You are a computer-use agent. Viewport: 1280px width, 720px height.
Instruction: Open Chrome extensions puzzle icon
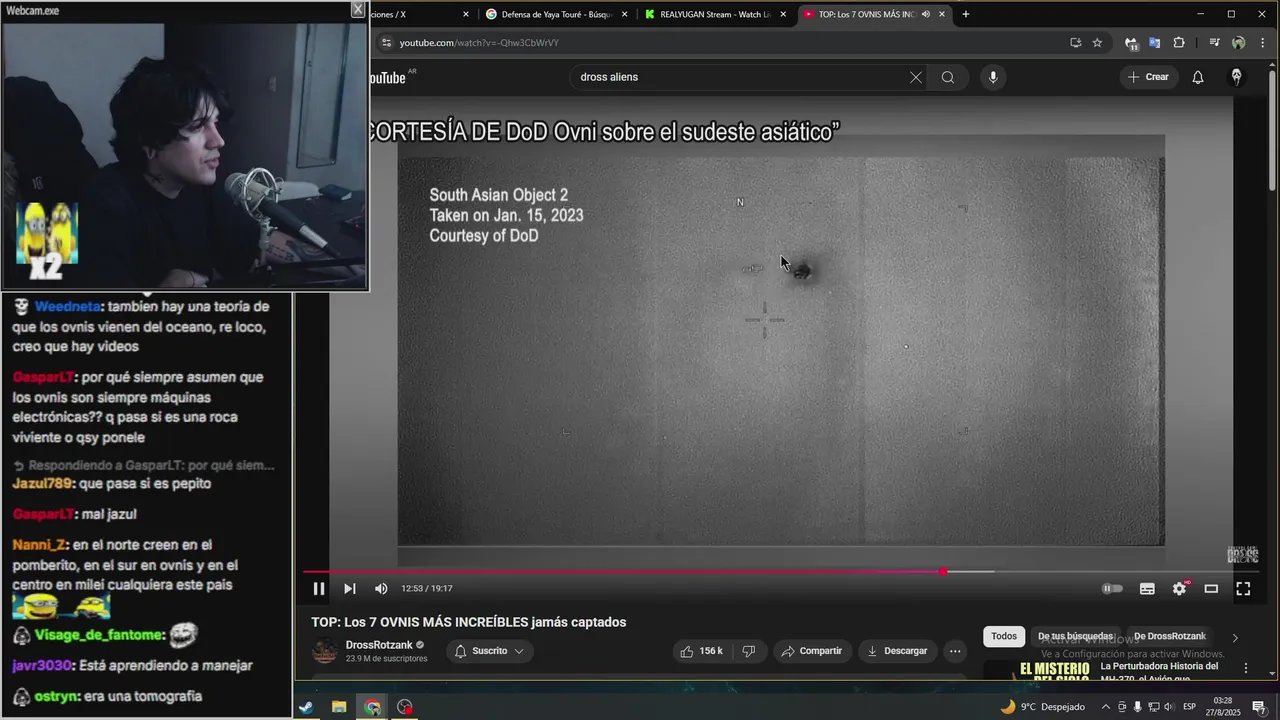(1179, 43)
